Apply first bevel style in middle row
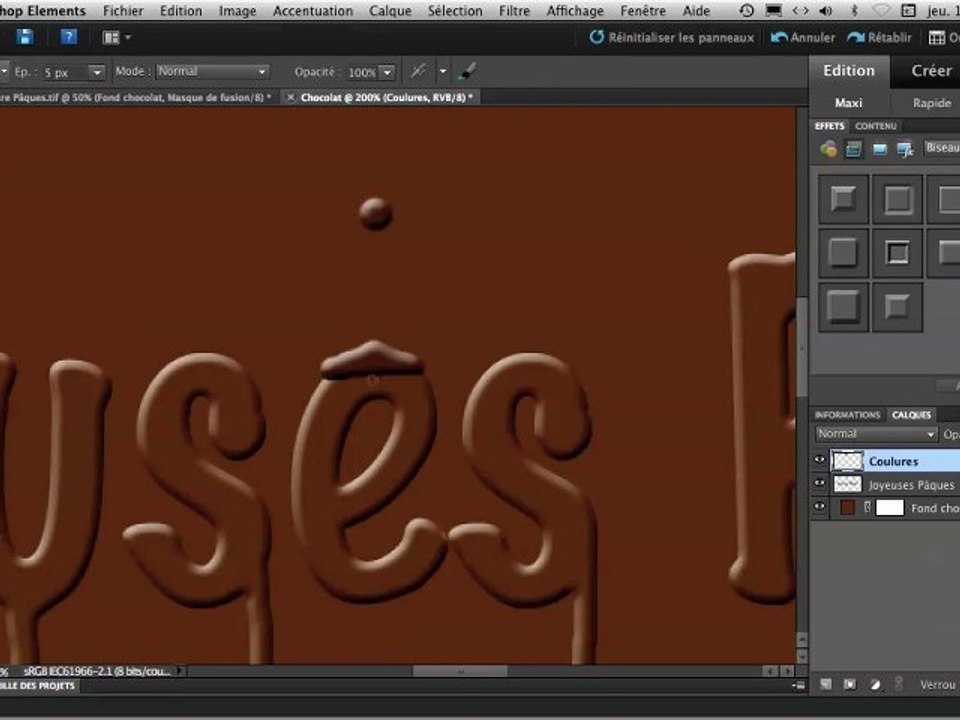The height and width of the screenshot is (720, 960). point(843,252)
